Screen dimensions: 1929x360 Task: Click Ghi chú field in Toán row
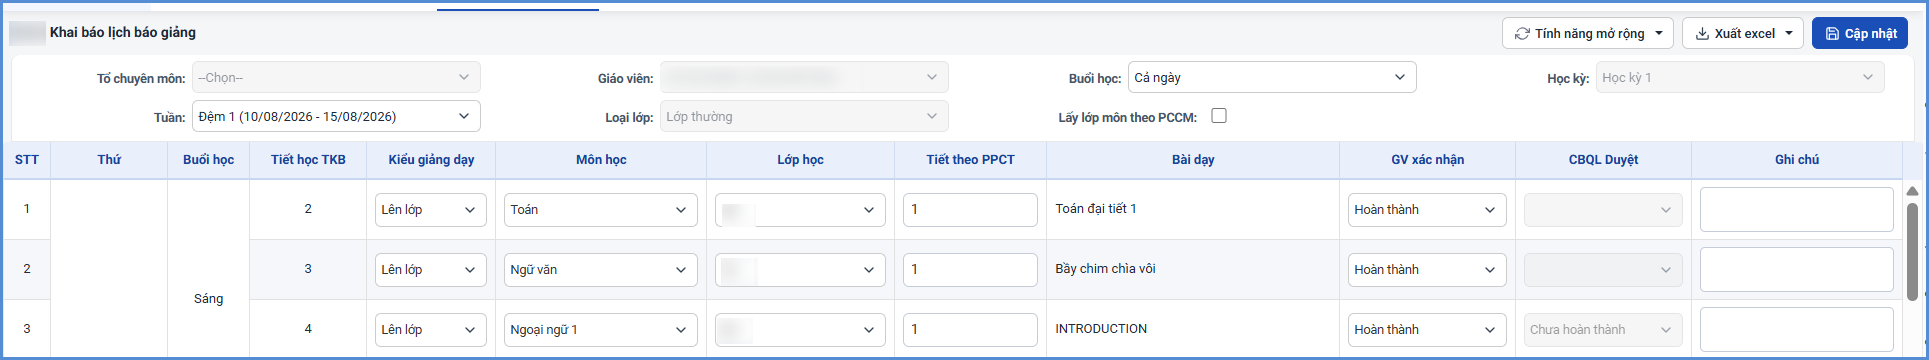coord(1797,210)
